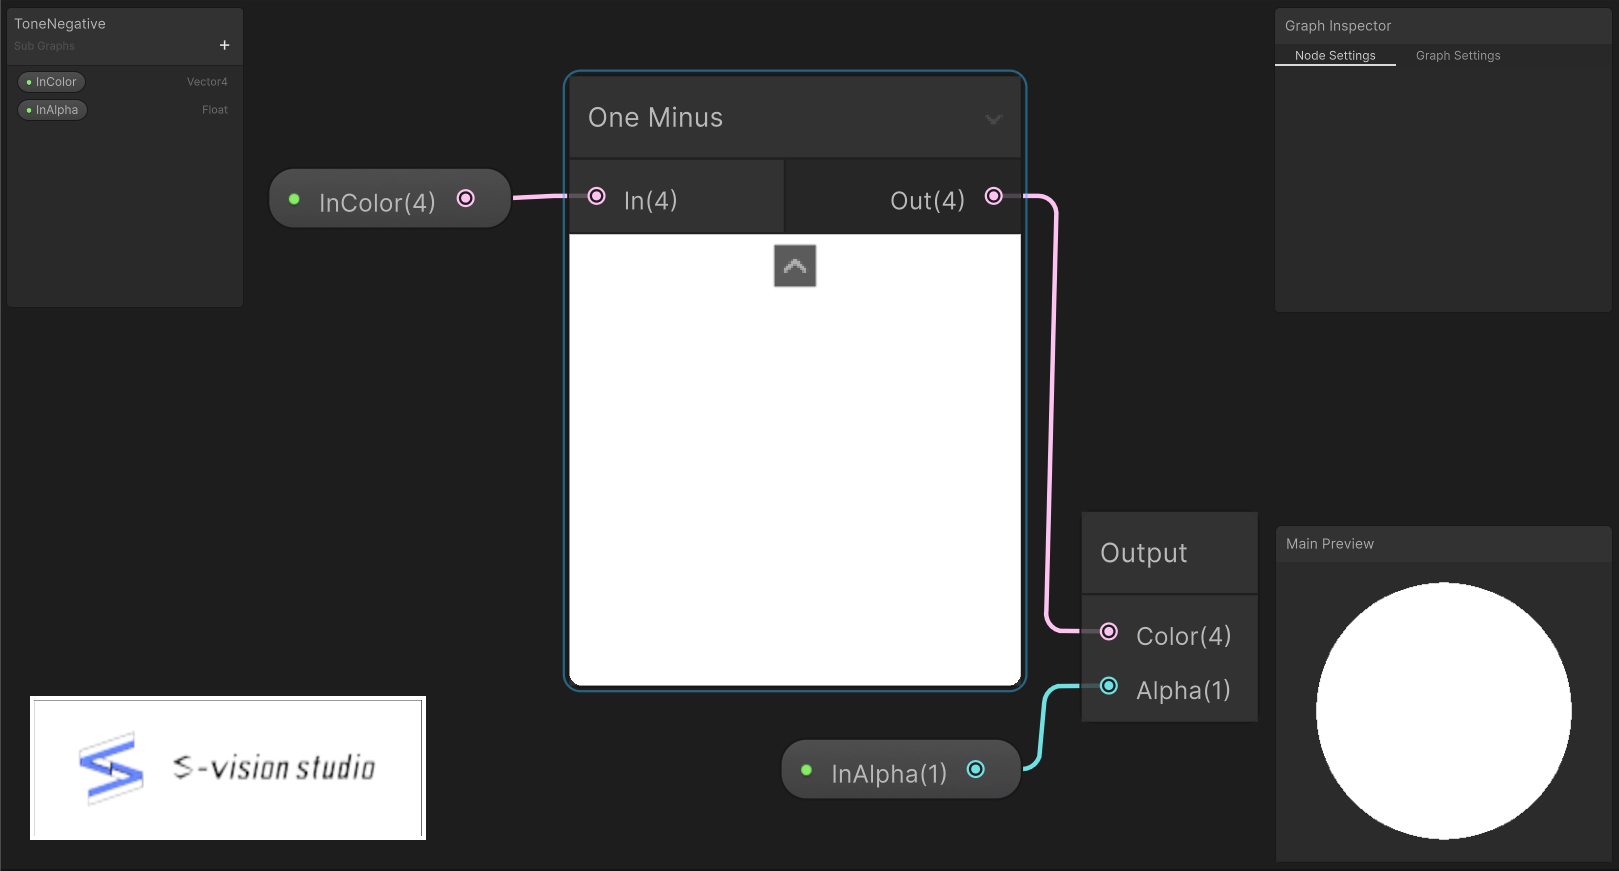Click the Main Preview panel title
The width and height of the screenshot is (1619, 871).
(x=1330, y=544)
